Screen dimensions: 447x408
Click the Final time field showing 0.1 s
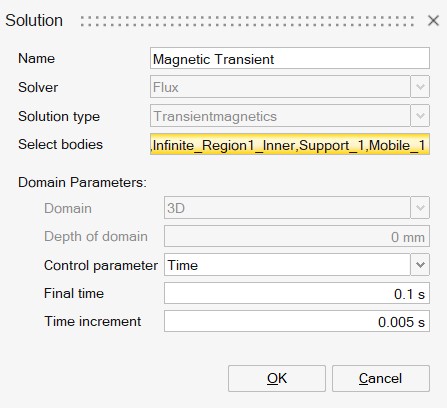click(297, 293)
